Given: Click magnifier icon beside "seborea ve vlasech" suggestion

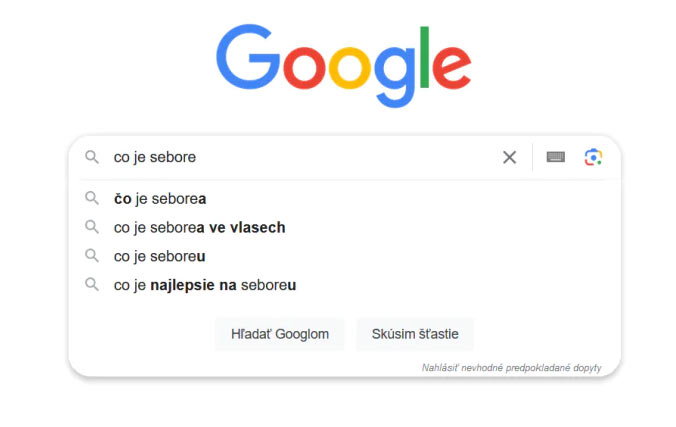Looking at the screenshot, I should (92, 227).
